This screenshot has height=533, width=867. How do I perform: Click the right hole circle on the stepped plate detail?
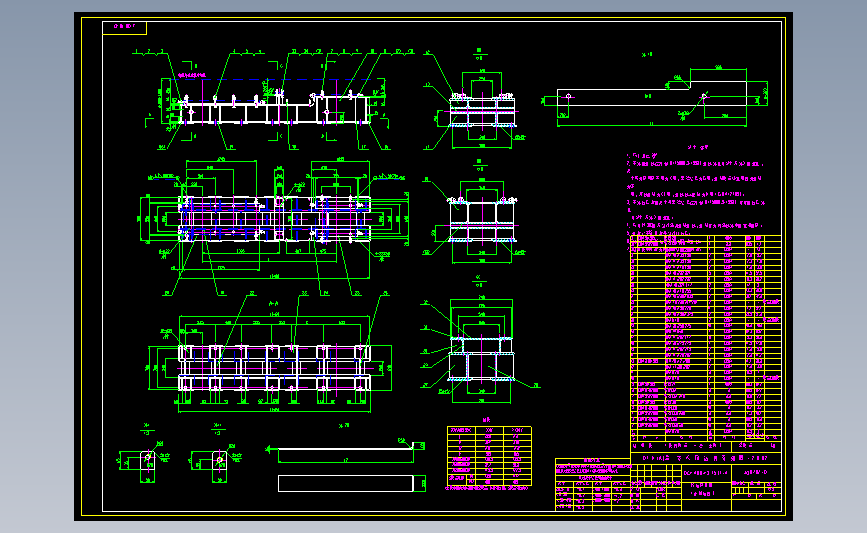tap(704, 97)
